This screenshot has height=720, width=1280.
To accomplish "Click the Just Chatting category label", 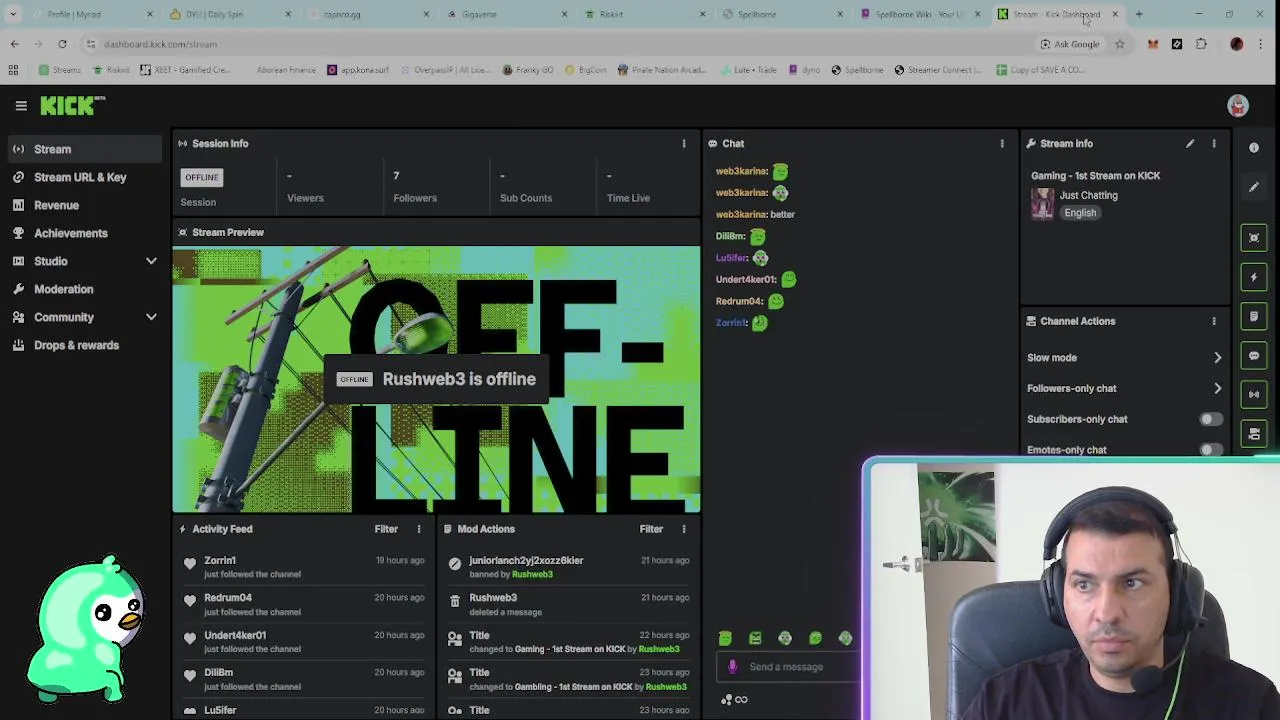I will [x=1089, y=195].
